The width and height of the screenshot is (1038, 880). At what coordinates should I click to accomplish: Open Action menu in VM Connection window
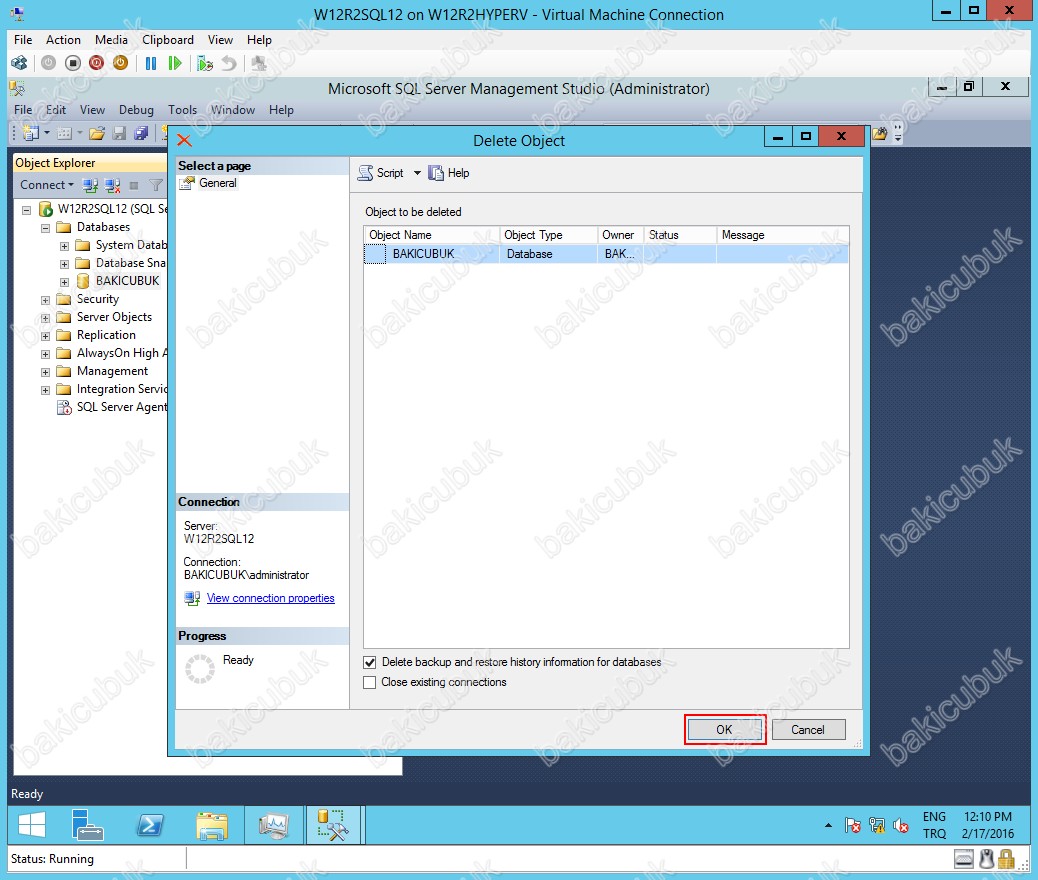[63, 40]
